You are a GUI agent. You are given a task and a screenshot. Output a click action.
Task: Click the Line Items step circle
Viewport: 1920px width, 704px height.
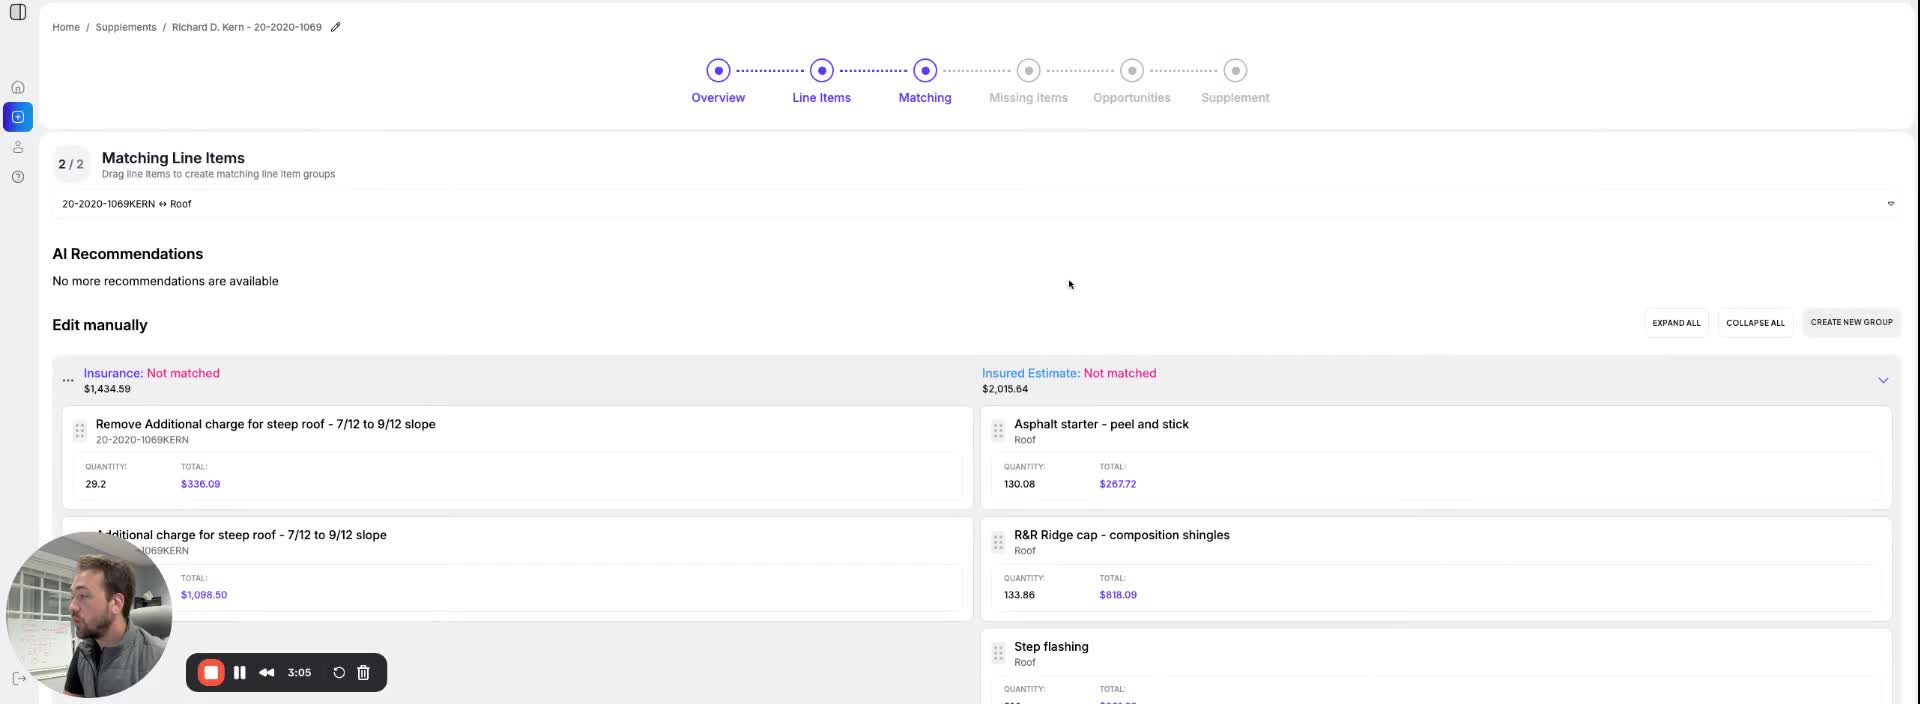[822, 70]
